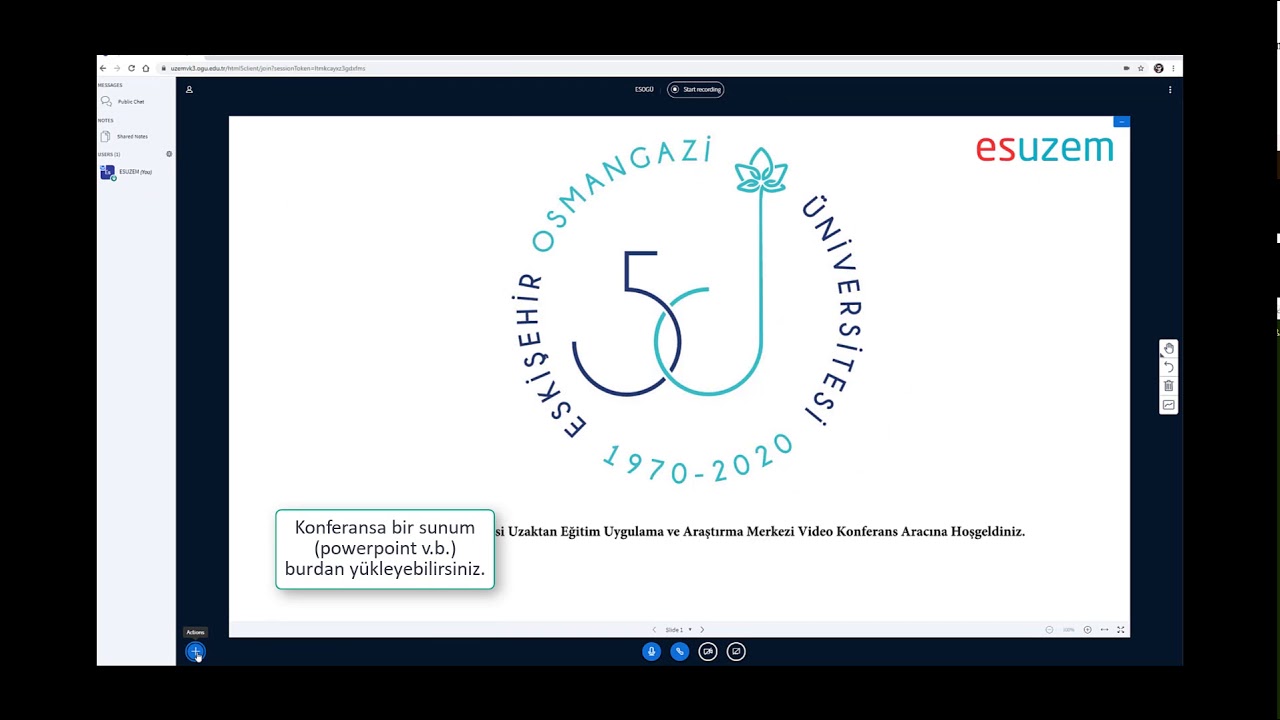Make presentation fullscreen
This screenshot has height=720, width=1280.
pyautogui.click(x=1121, y=630)
